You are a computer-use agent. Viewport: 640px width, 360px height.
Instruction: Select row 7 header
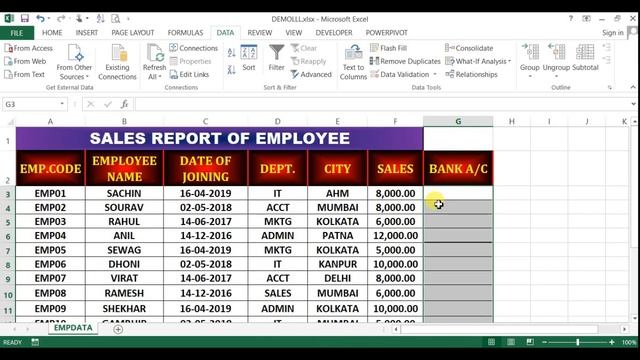8,251
